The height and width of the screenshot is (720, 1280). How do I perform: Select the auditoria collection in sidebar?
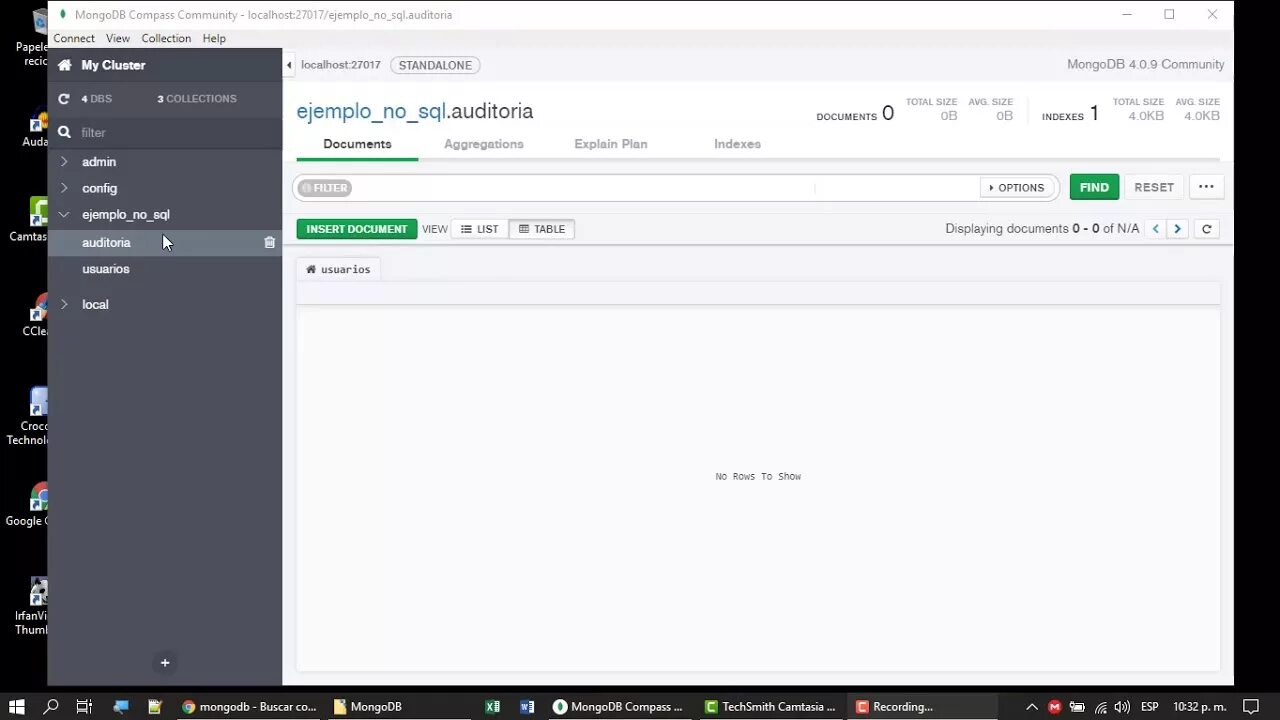[x=165, y=243]
